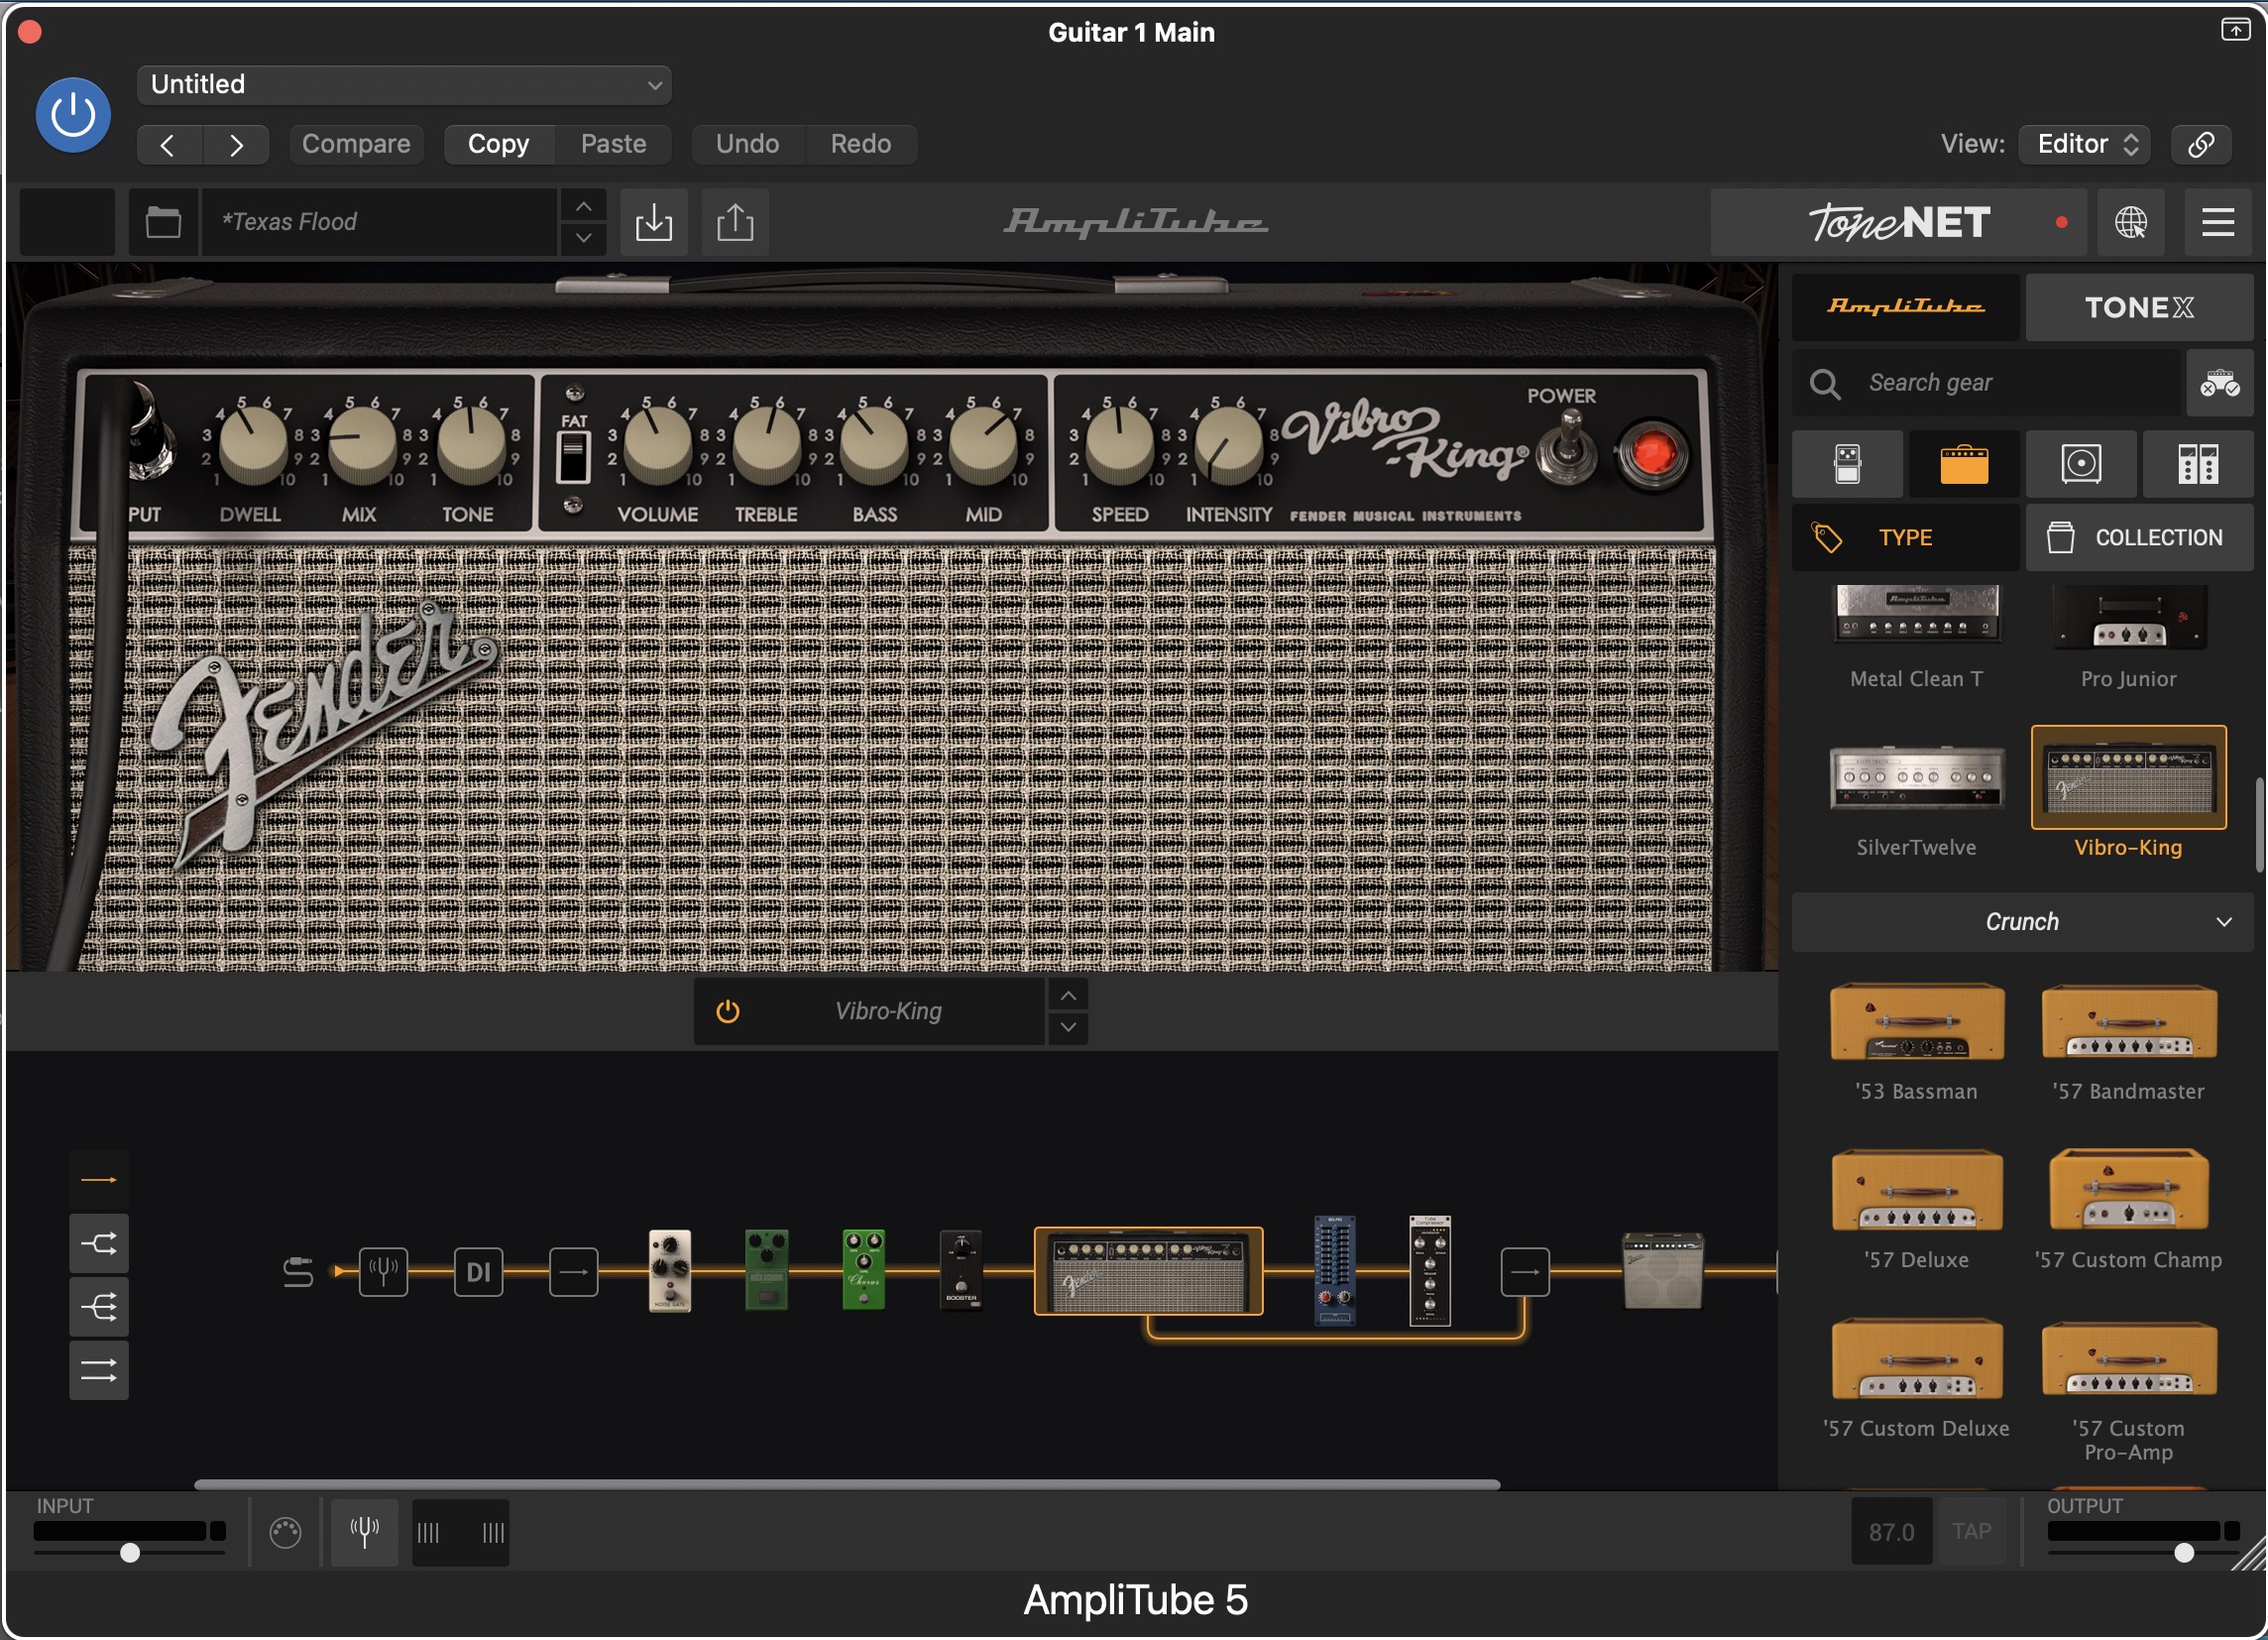Switch to the AmpliTube gear tab
Screen dimensions: 2268x1640
1905,307
